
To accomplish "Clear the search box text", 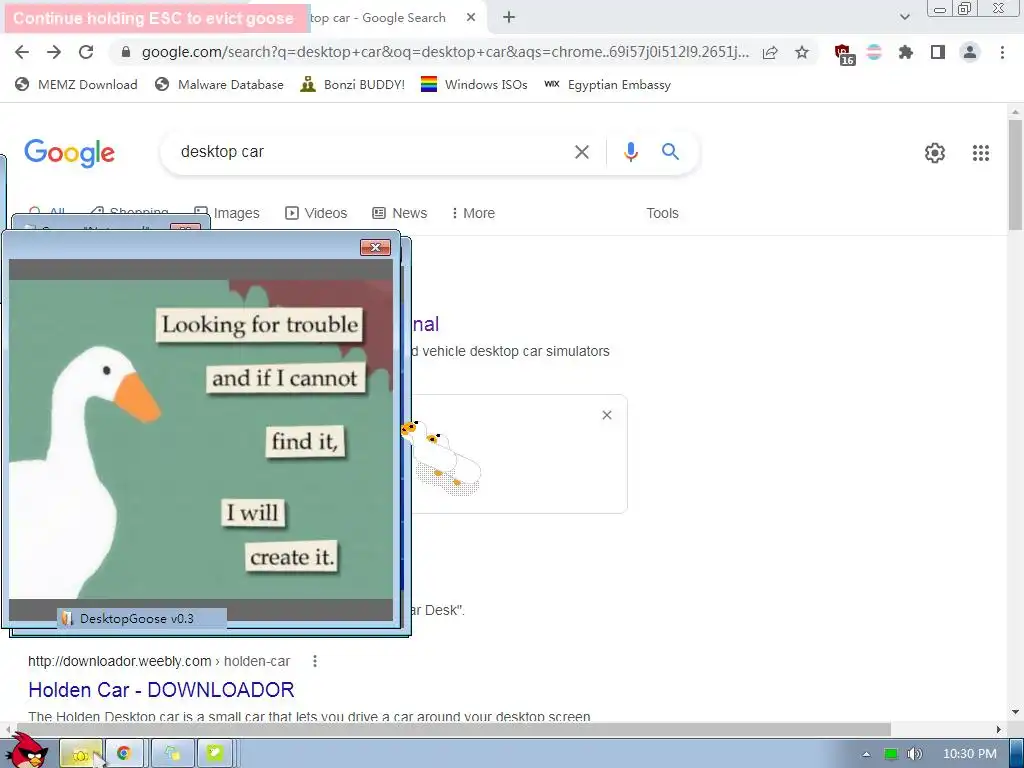I will tap(581, 152).
